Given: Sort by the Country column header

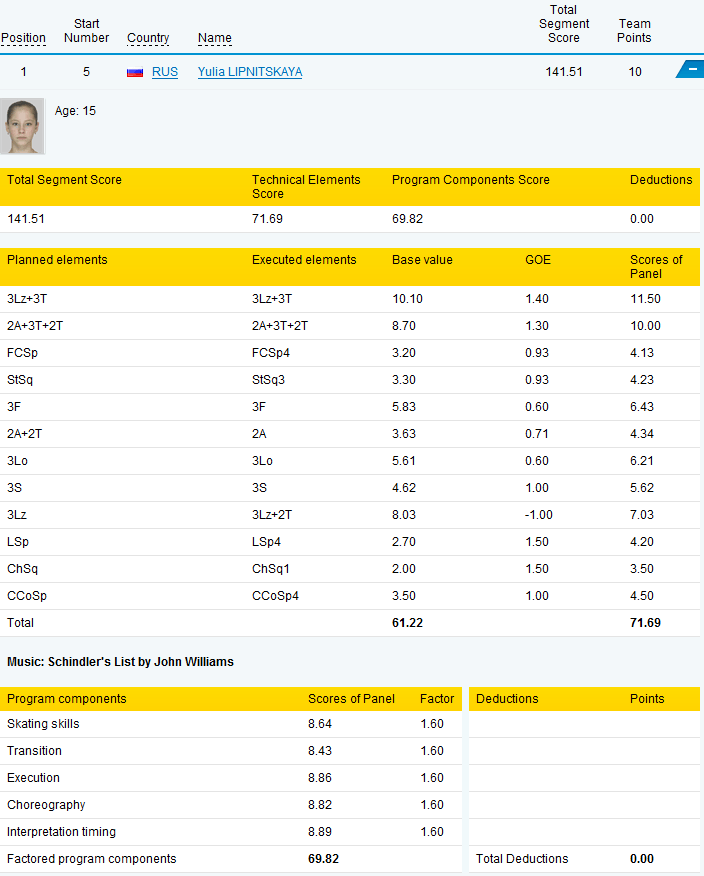Looking at the screenshot, I should click(148, 38).
